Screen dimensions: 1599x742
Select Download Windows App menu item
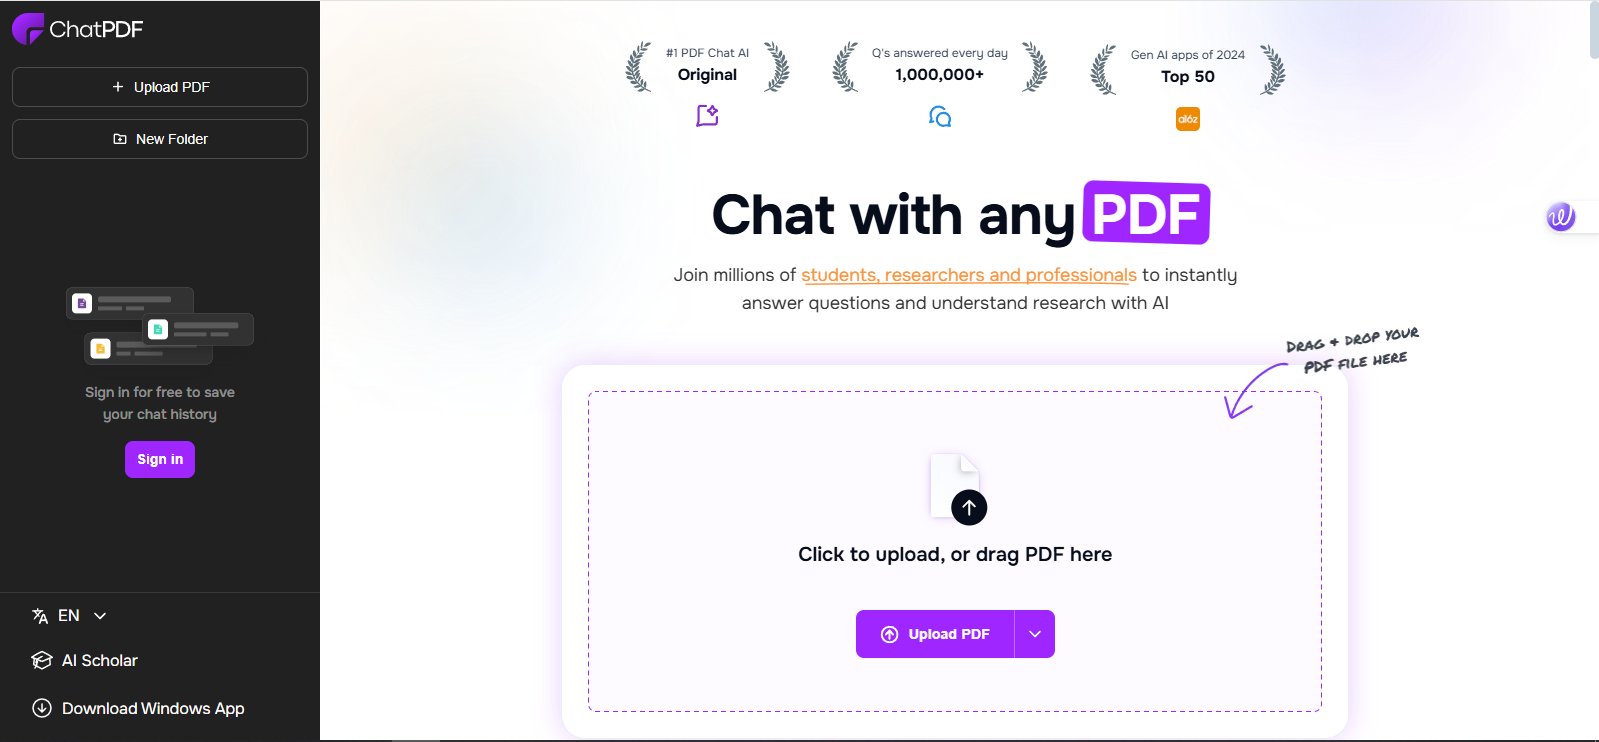[x=138, y=708]
